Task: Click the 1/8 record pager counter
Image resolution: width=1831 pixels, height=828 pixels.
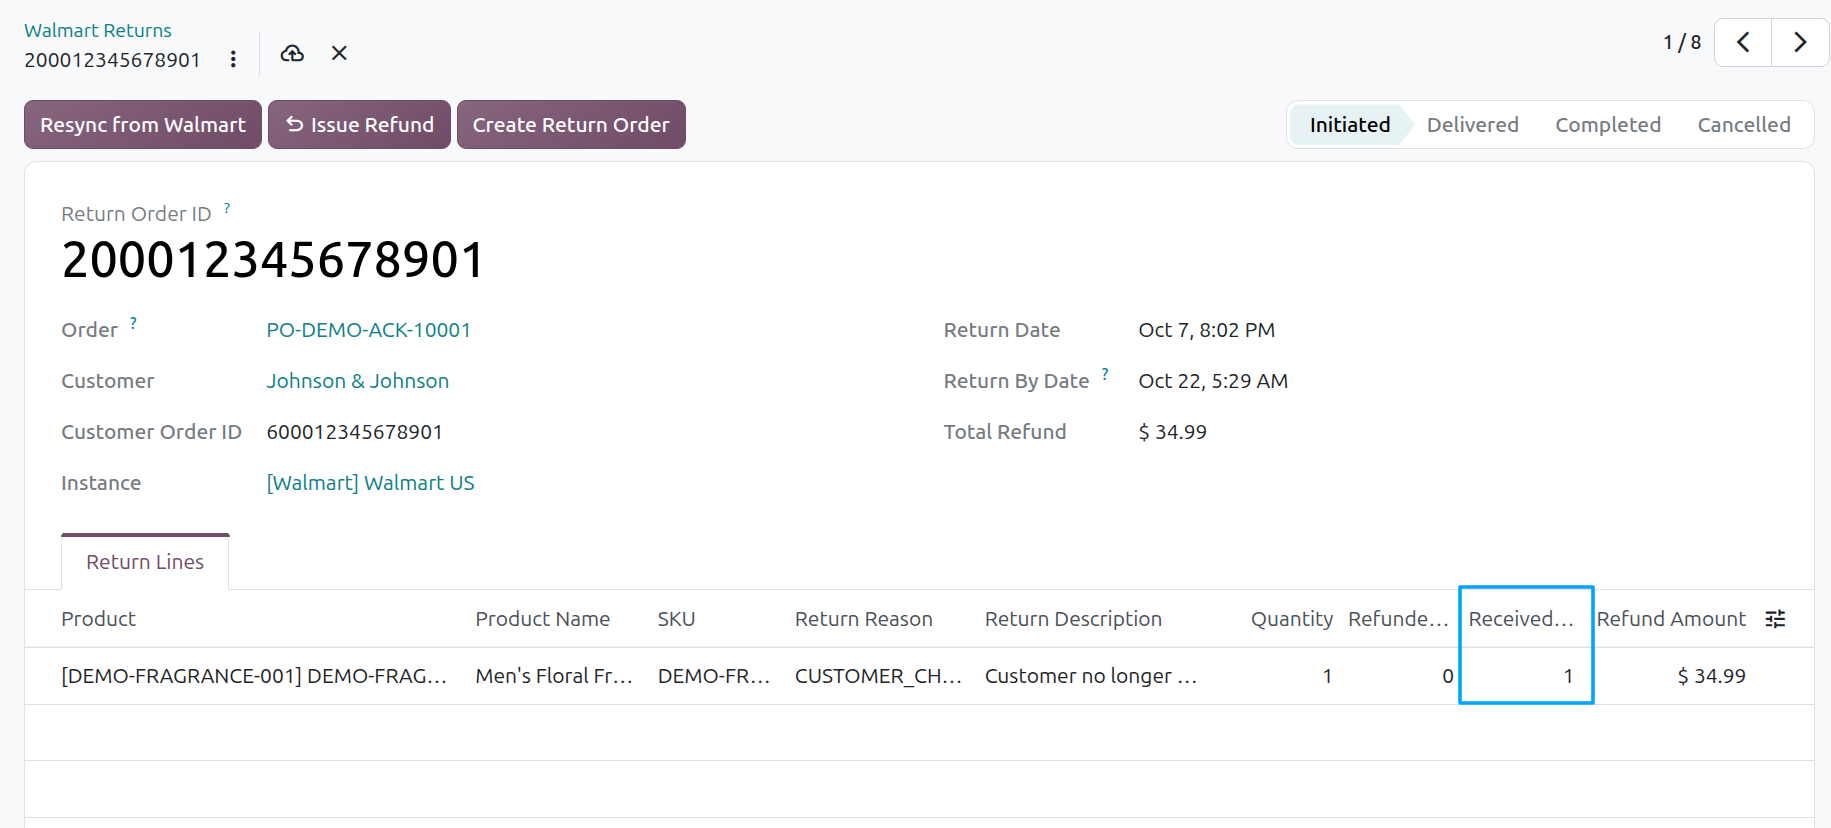Action: (1681, 42)
